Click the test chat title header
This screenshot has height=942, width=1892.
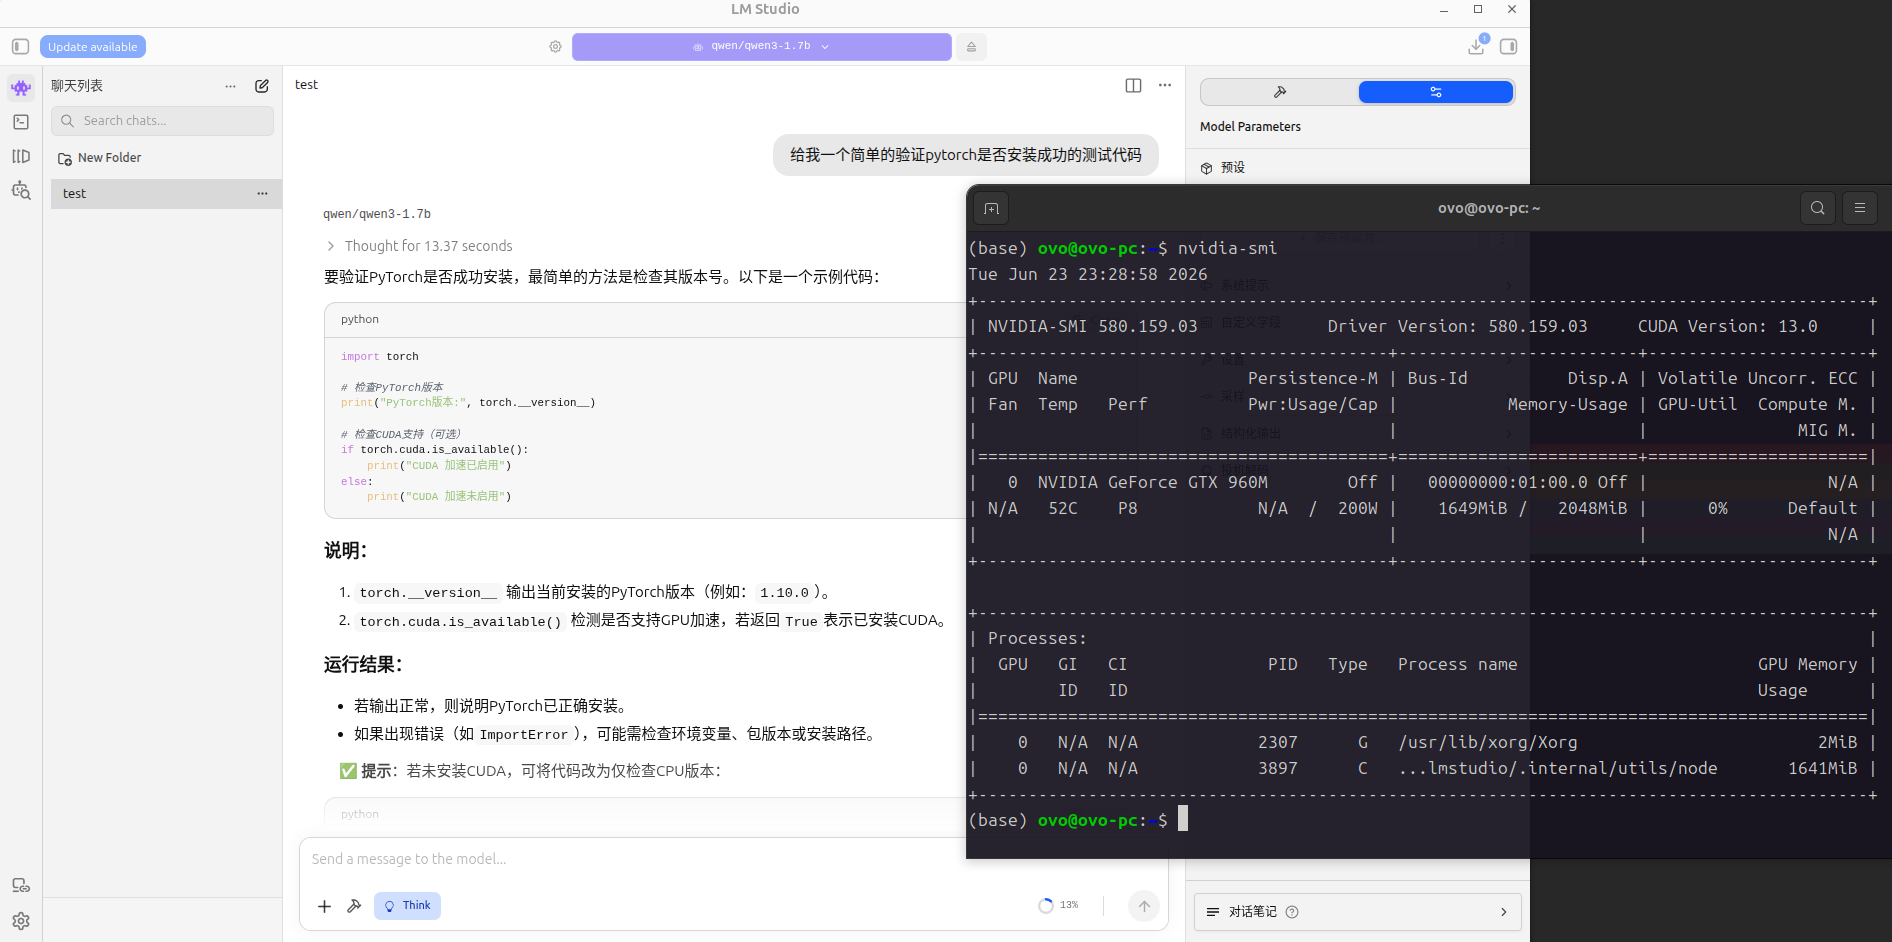pyautogui.click(x=306, y=85)
